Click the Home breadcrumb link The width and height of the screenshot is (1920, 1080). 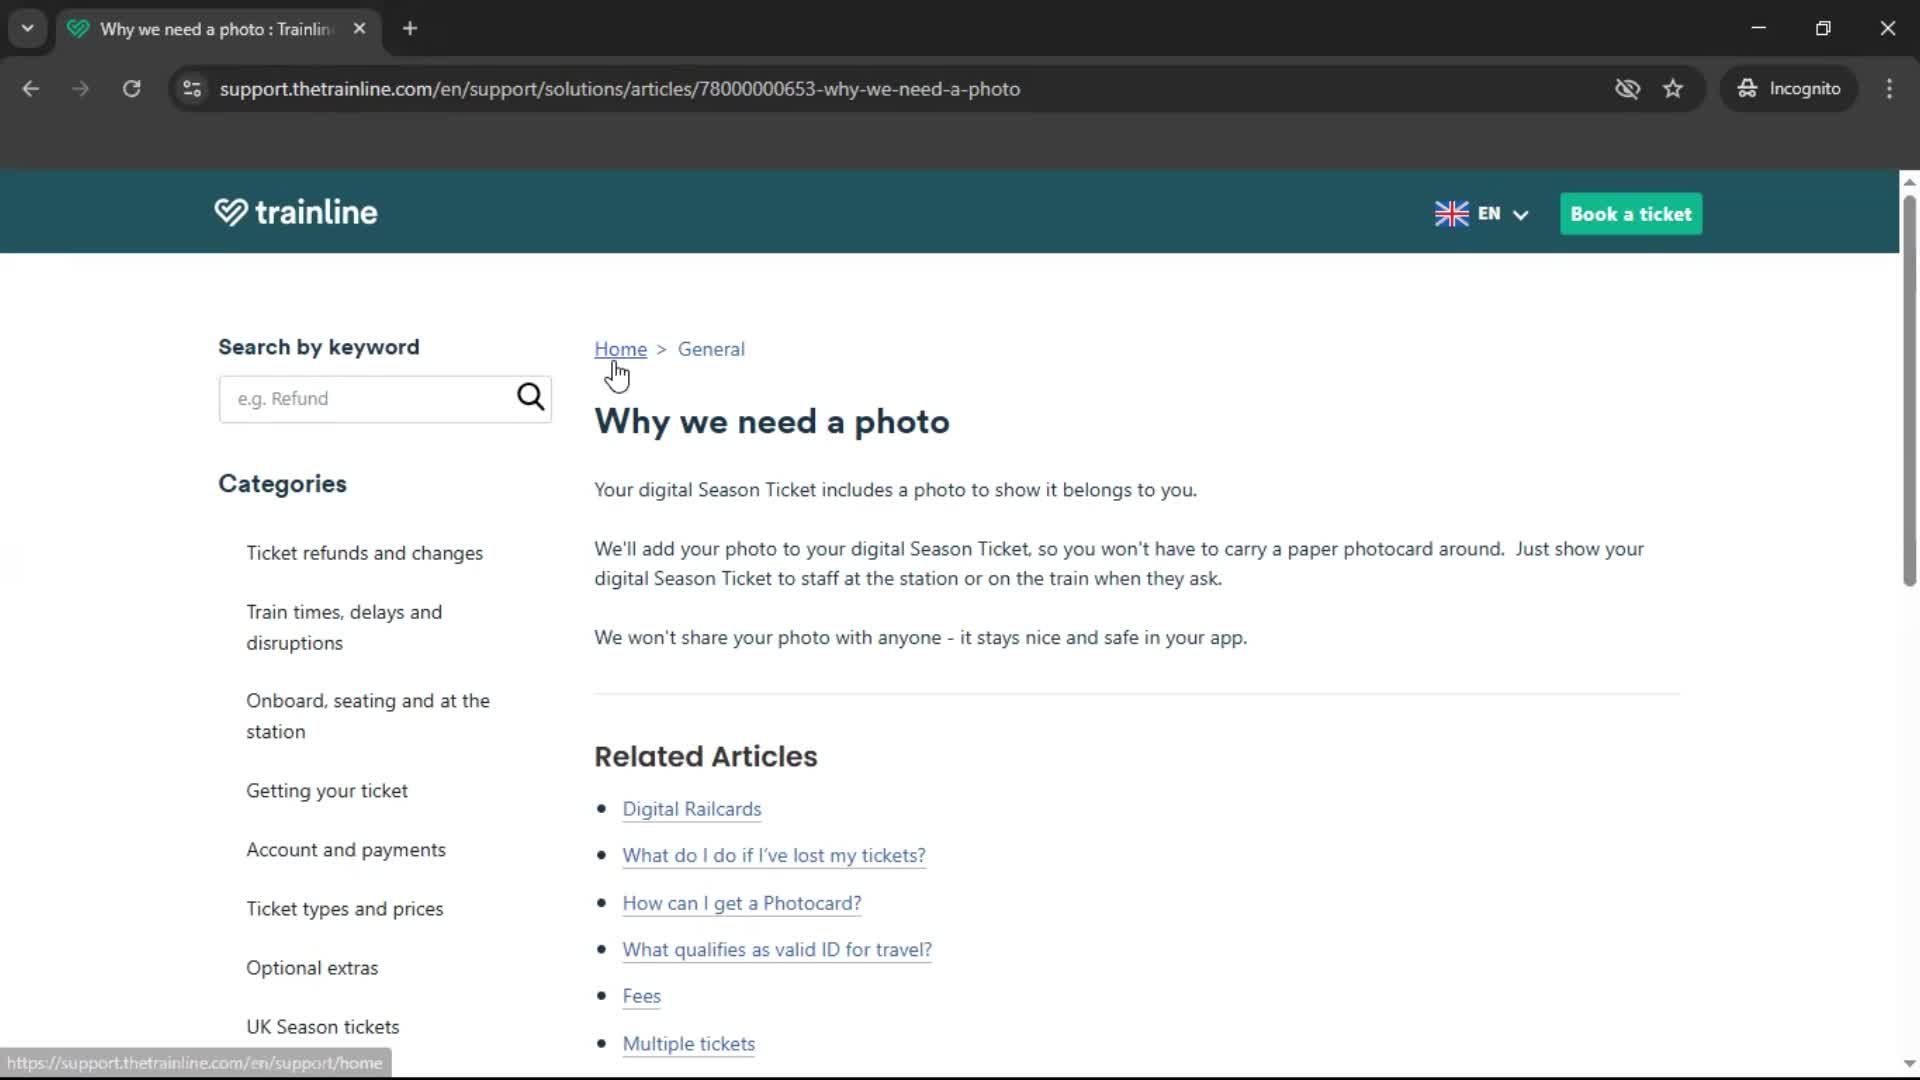pyautogui.click(x=620, y=348)
